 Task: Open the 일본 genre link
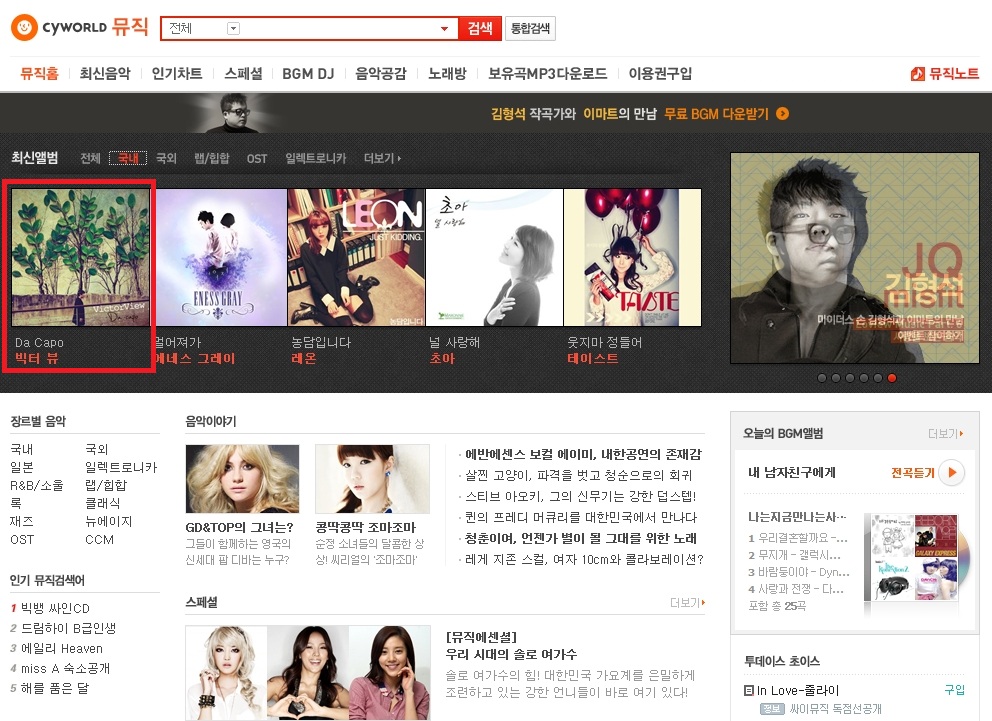tap(22, 467)
